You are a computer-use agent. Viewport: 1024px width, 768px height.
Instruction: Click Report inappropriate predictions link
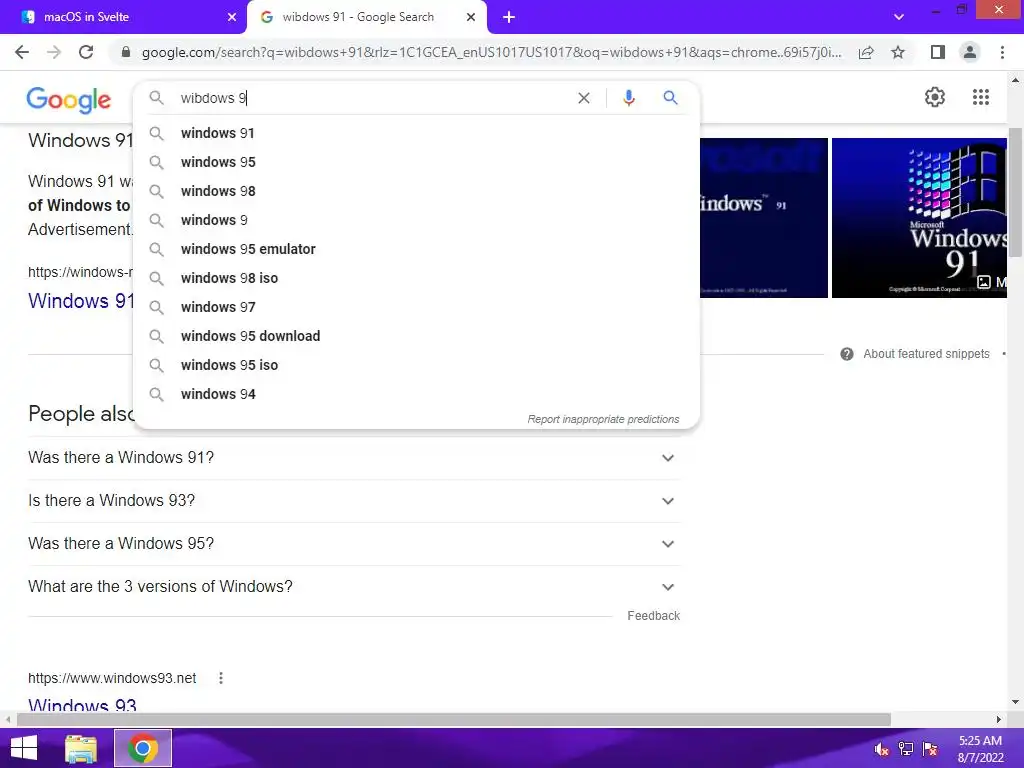pos(603,419)
